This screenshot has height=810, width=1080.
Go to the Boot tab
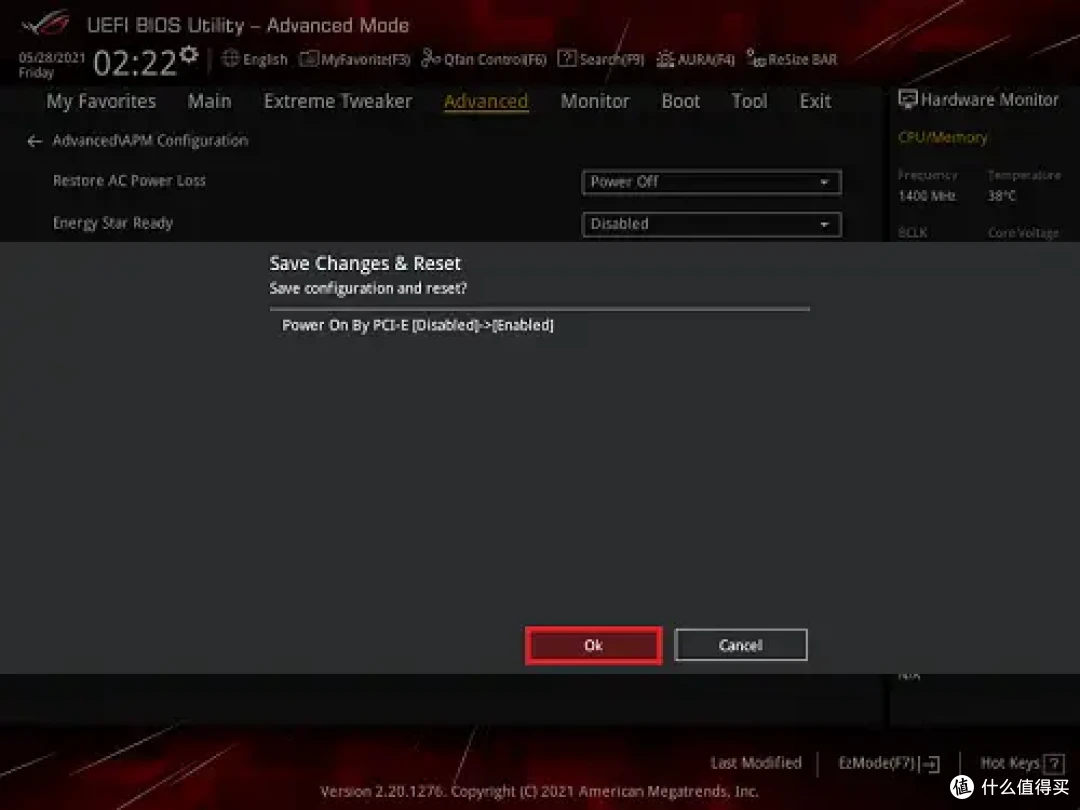[681, 101]
